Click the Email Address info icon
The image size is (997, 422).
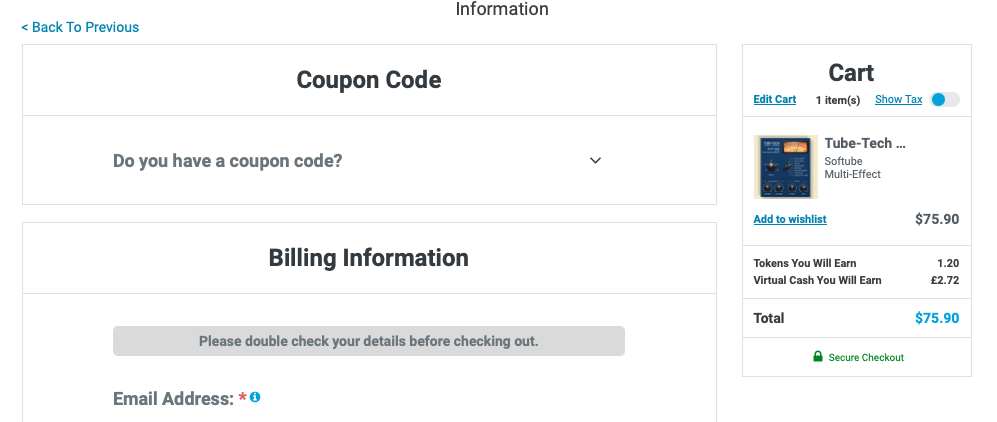click(x=255, y=397)
